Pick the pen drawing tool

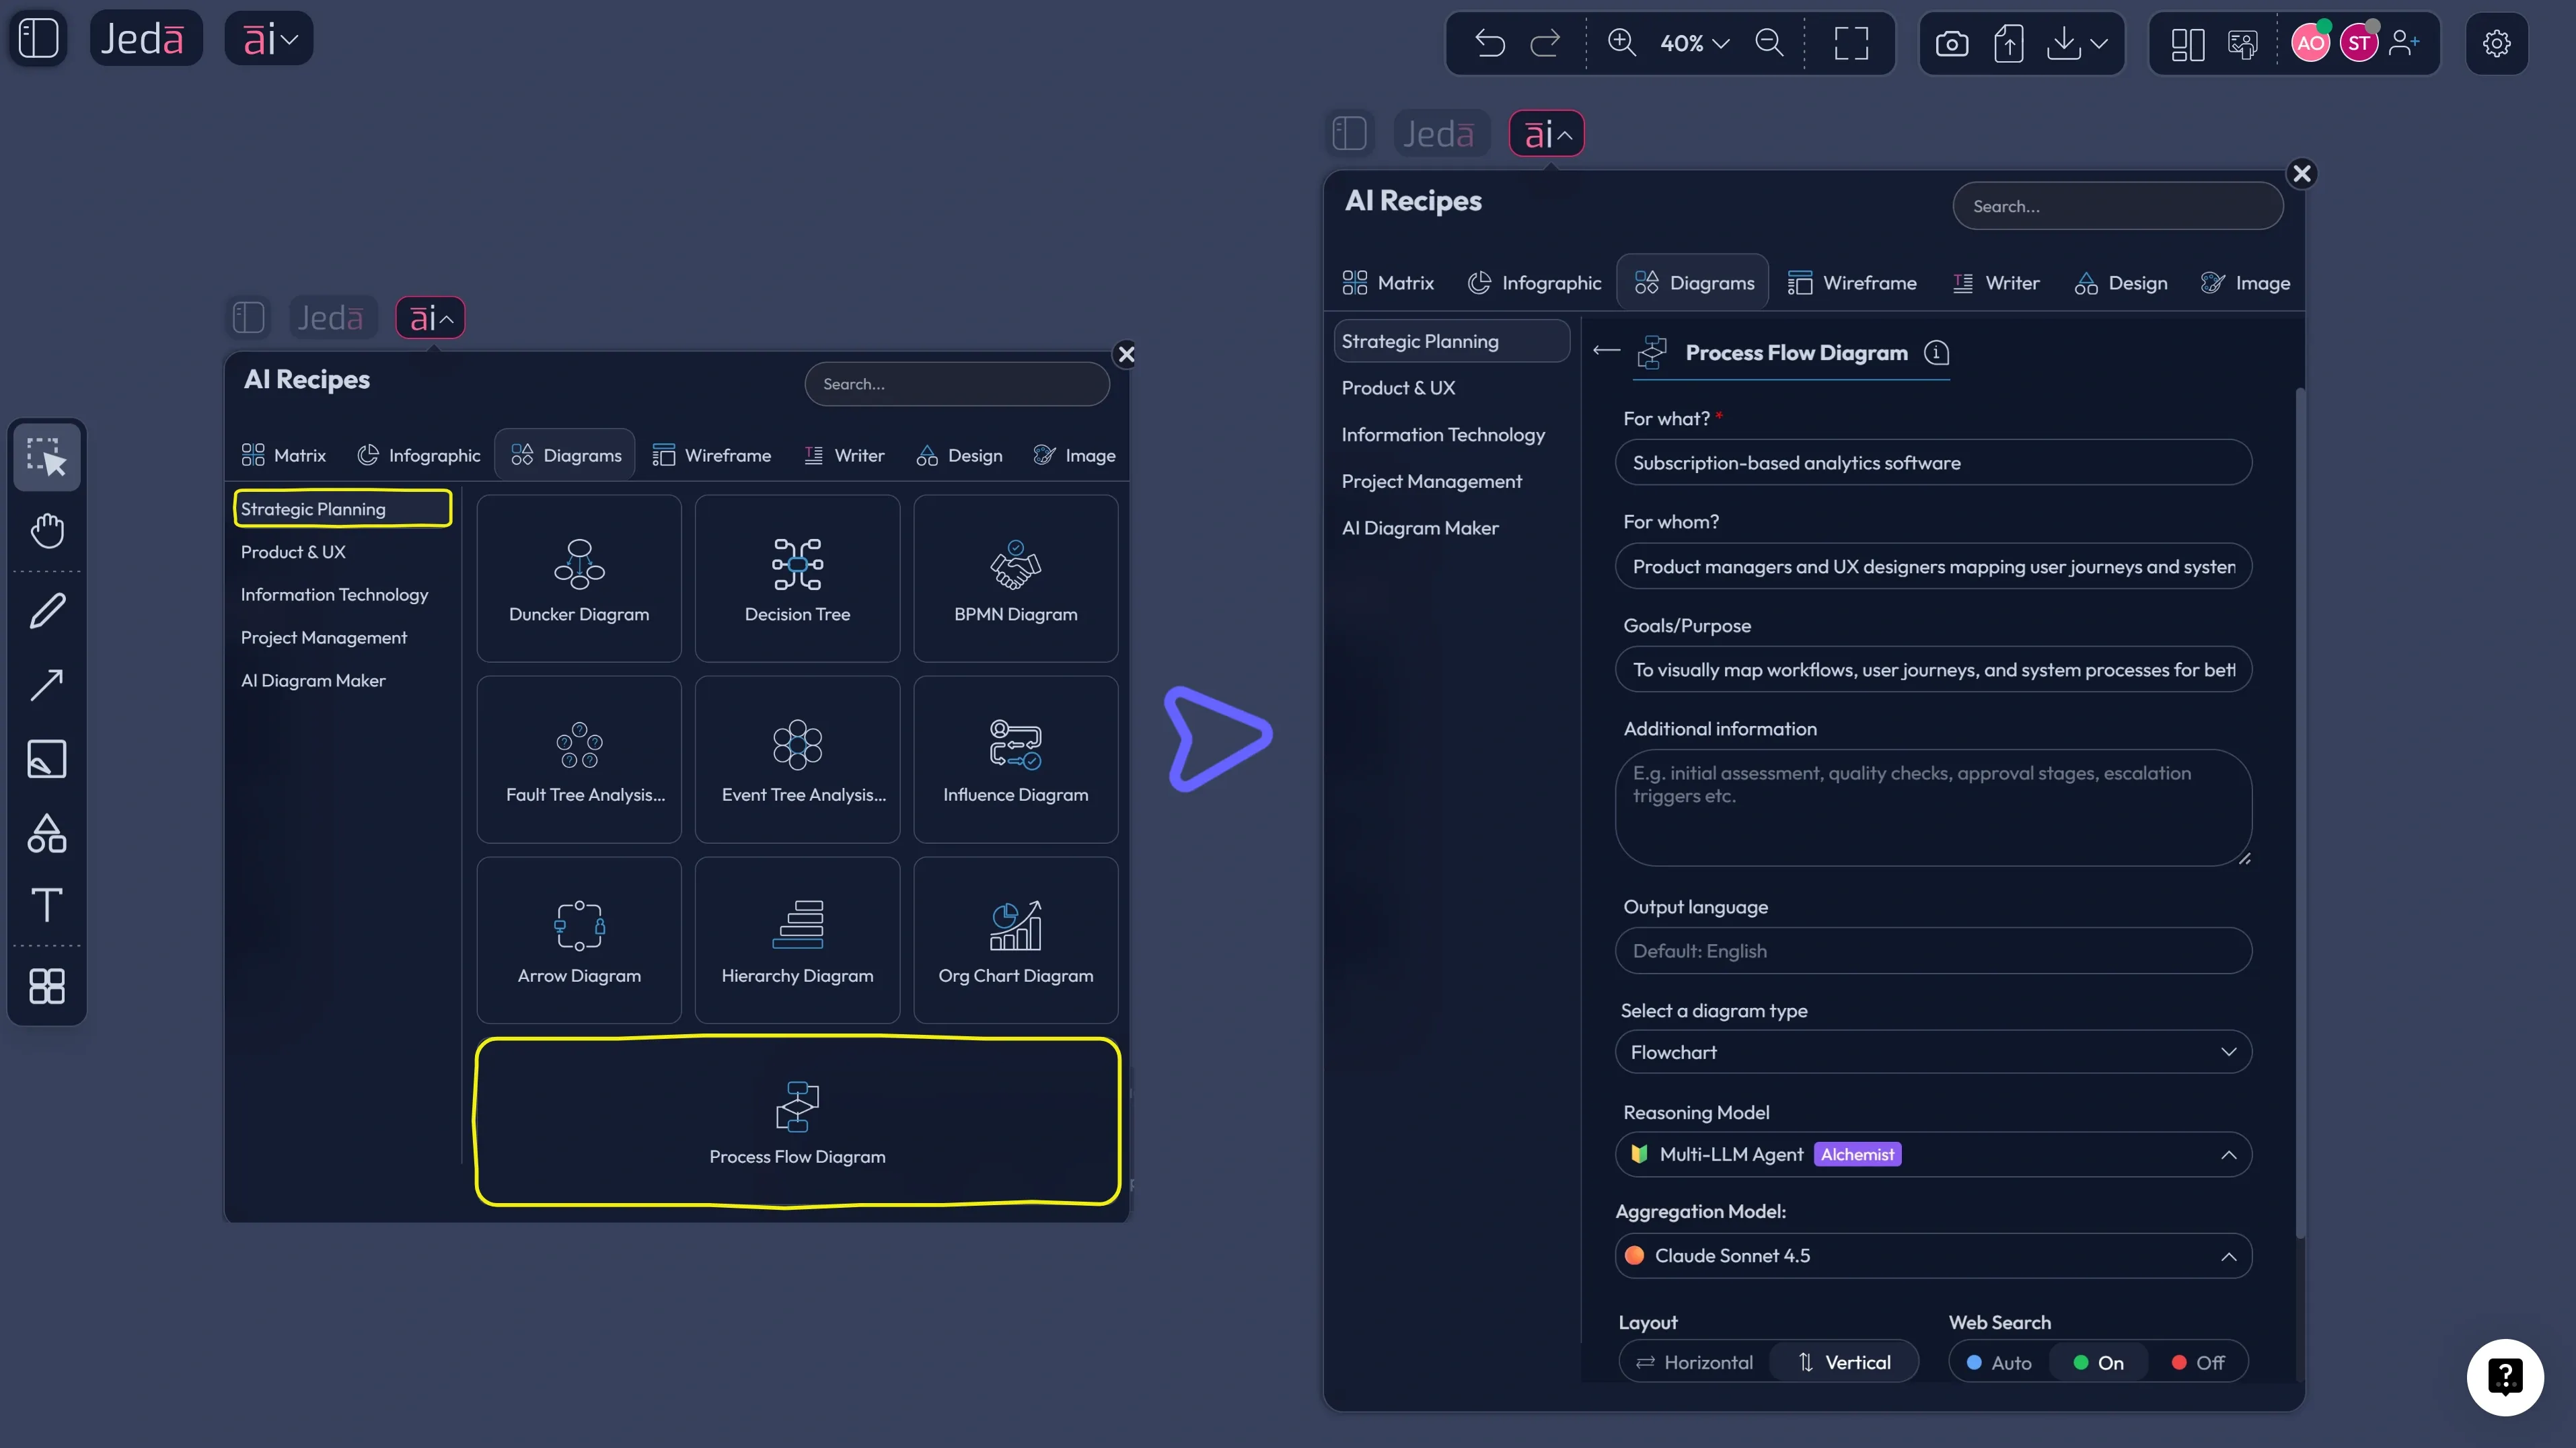46,610
